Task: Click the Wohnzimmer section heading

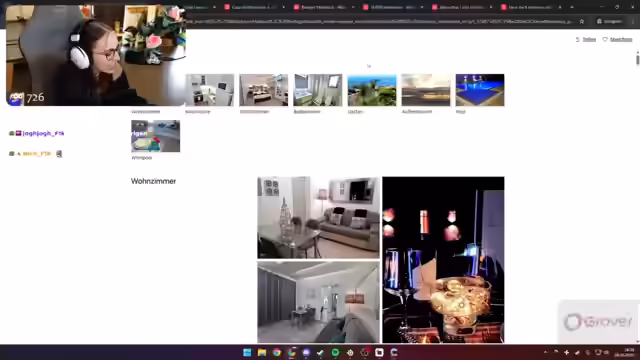Action: point(153,181)
